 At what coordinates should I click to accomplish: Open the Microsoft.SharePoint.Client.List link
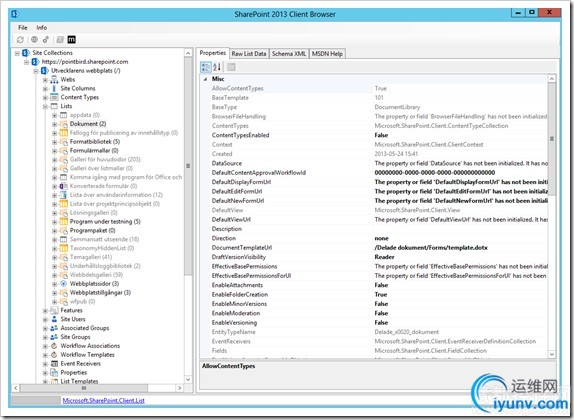[104, 401]
